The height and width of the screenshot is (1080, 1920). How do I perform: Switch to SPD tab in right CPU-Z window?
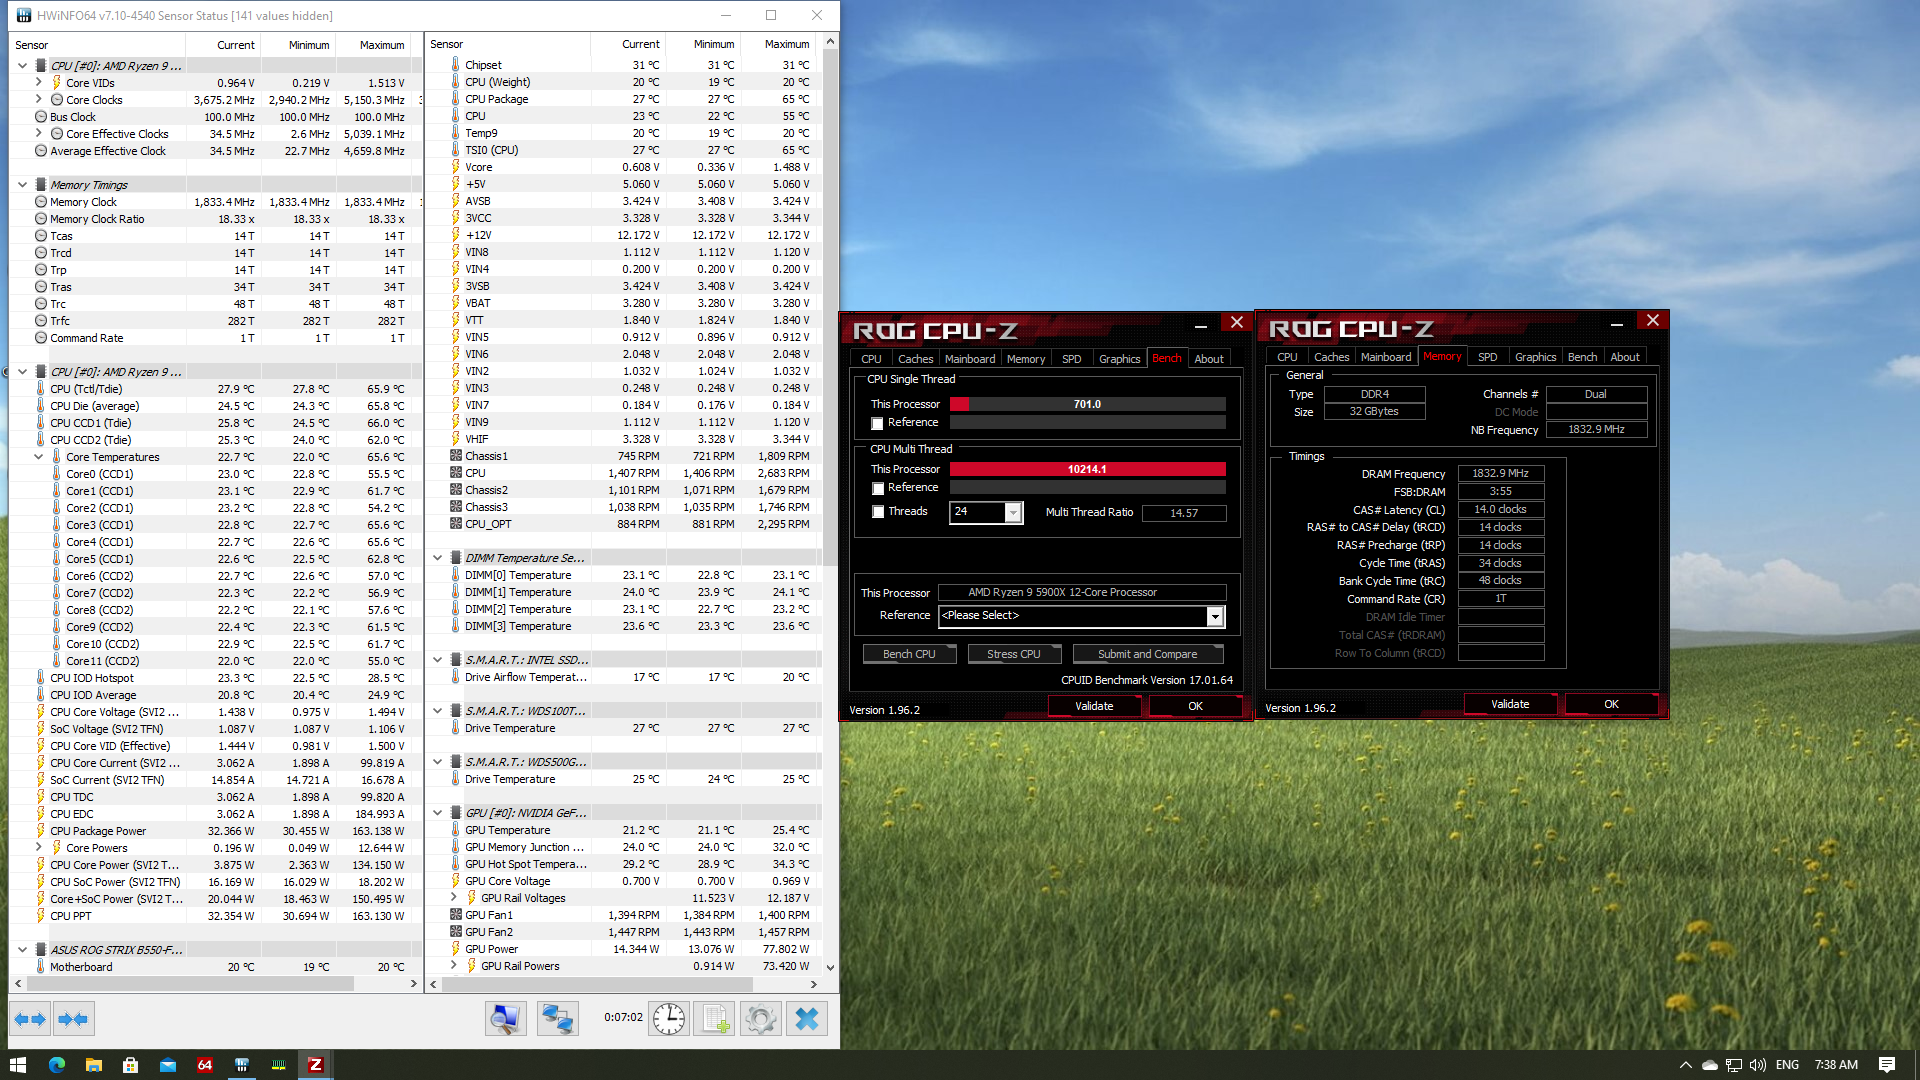[x=1487, y=357]
